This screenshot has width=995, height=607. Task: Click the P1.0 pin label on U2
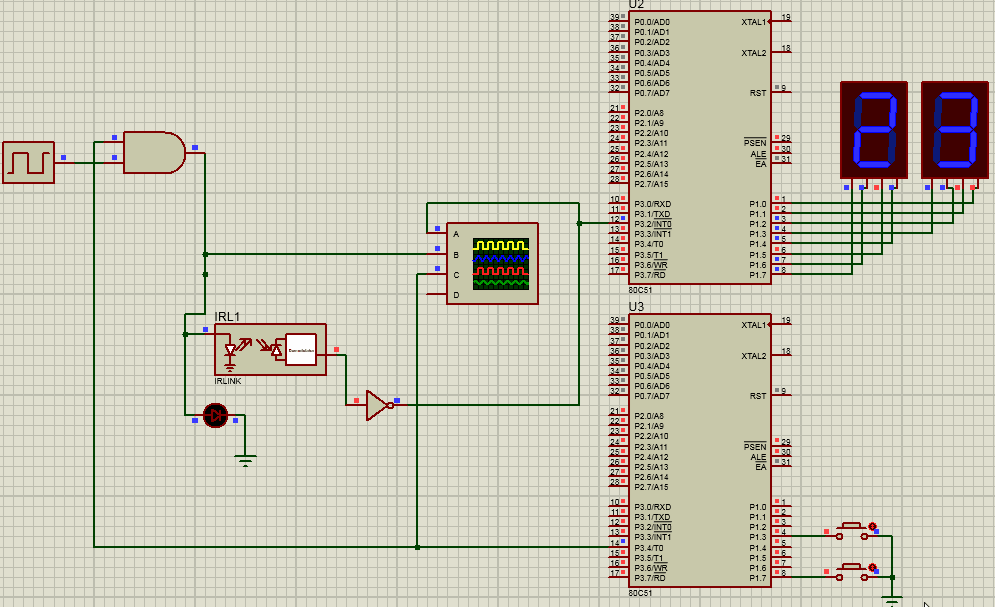tap(758, 204)
